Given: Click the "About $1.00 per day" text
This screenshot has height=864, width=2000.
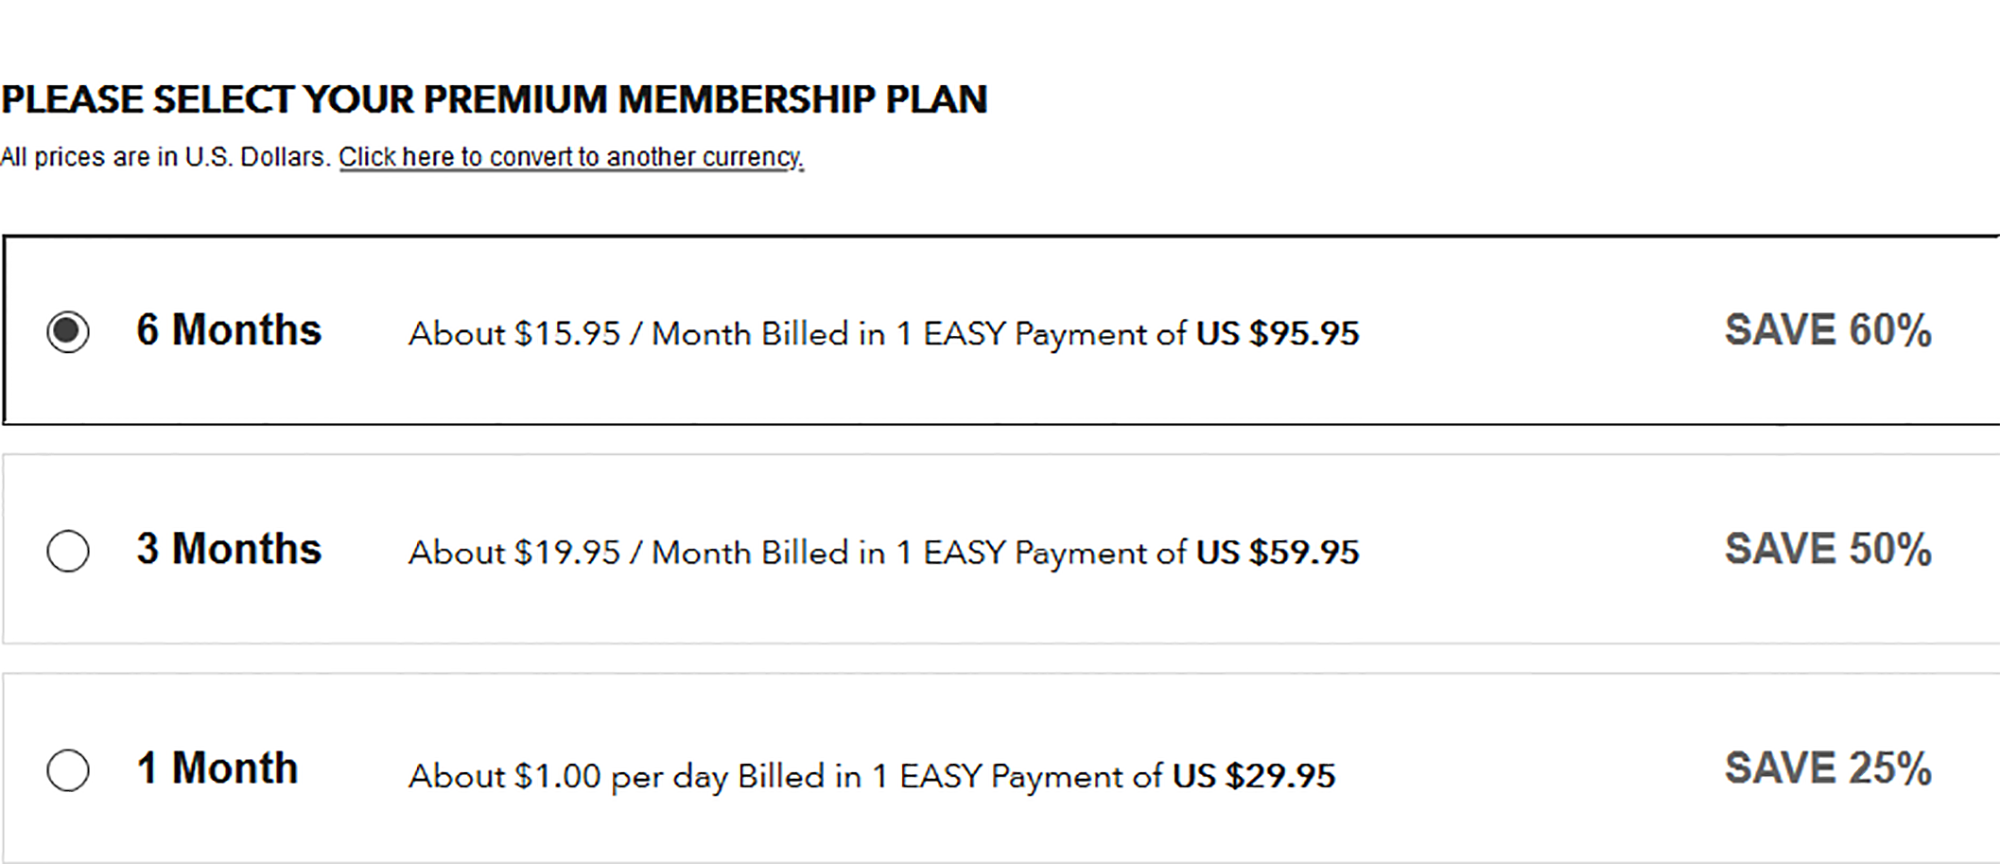Looking at the screenshot, I should [567, 776].
